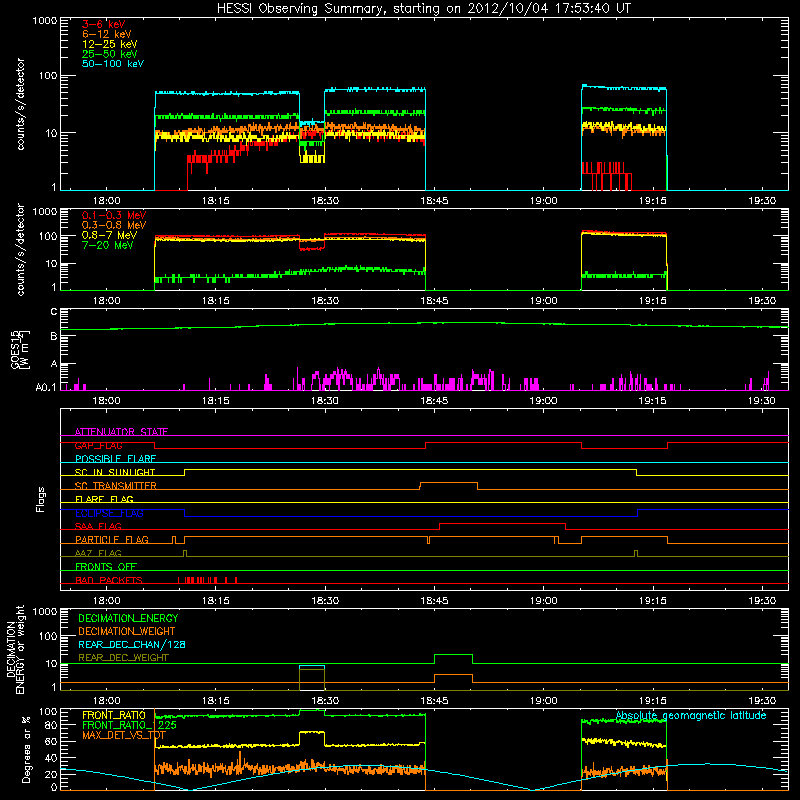800x800 pixels.
Task: Select the DECIMATION_ENERGY legend label
Action: point(128,618)
